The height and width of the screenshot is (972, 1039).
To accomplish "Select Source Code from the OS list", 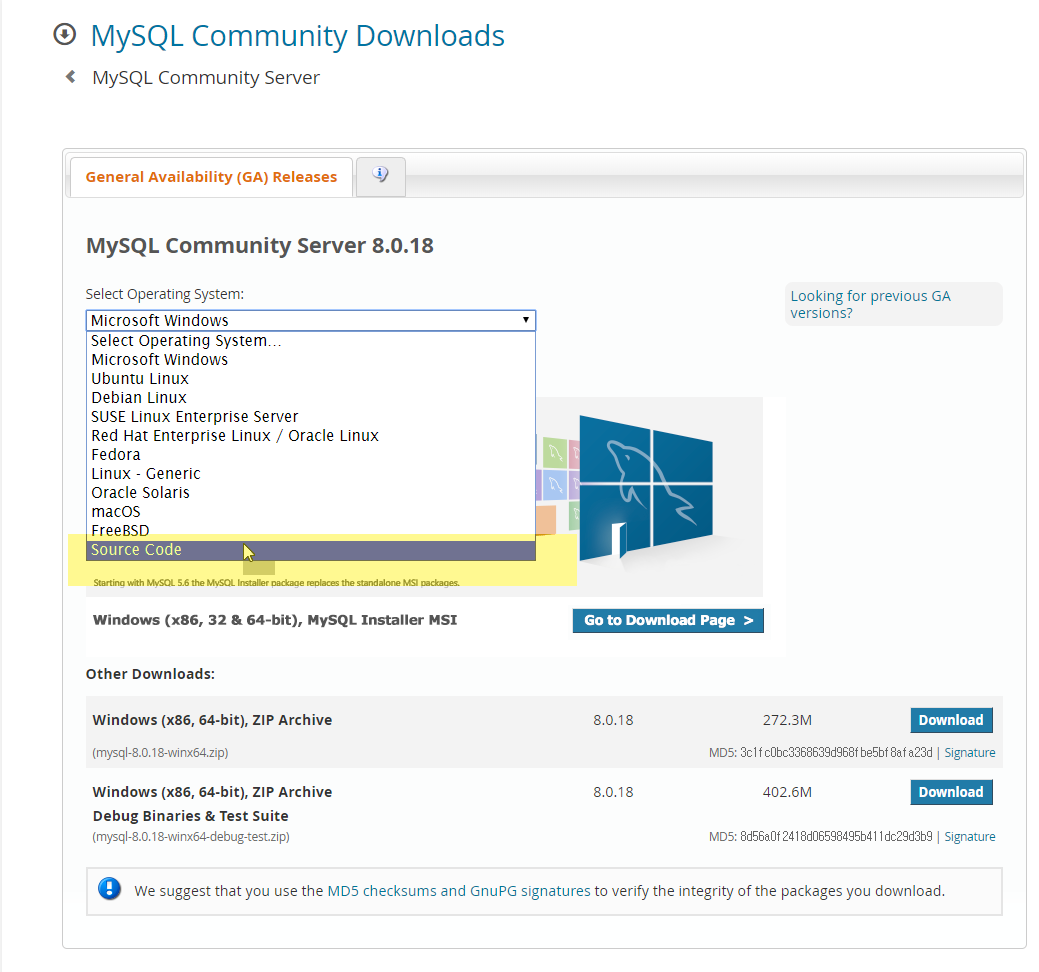I will point(310,550).
